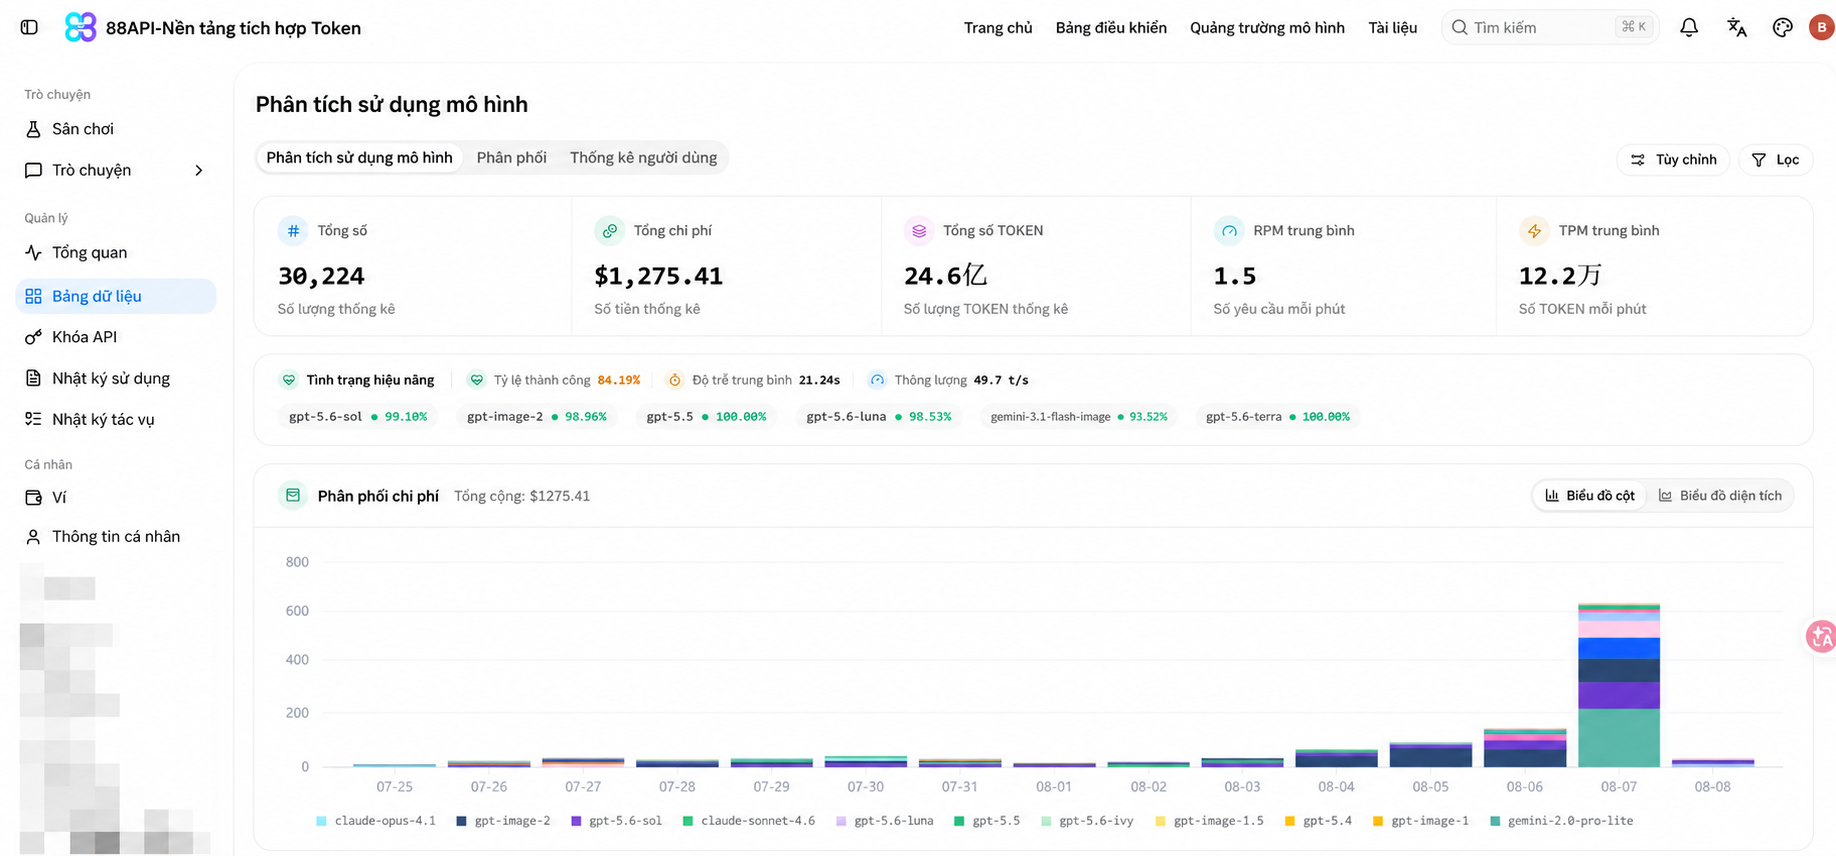
Task: Click the 30,224 total count value
Action: pos(321,276)
